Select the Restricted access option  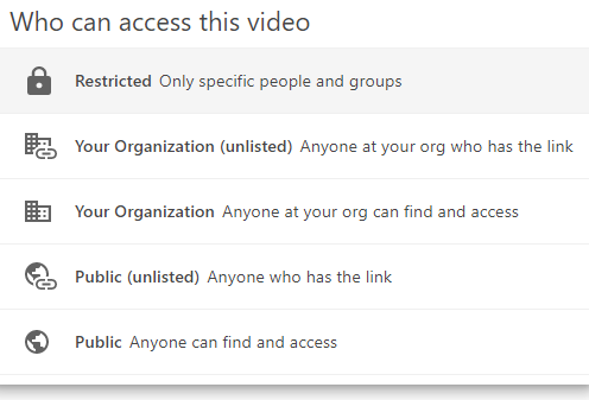295,81
